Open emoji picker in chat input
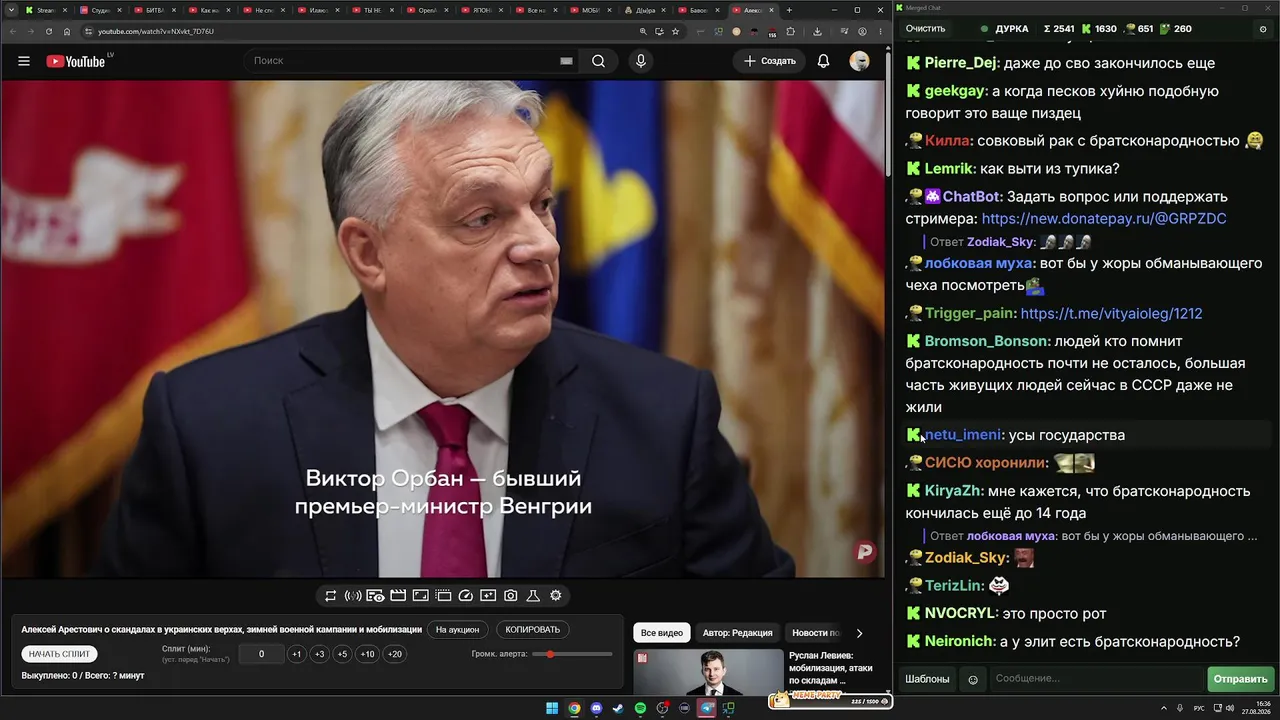Image resolution: width=1280 pixels, height=720 pixels. point(973,680)
